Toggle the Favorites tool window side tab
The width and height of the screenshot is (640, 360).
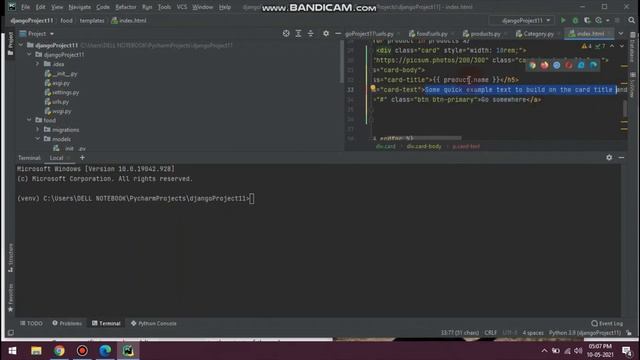11,298
